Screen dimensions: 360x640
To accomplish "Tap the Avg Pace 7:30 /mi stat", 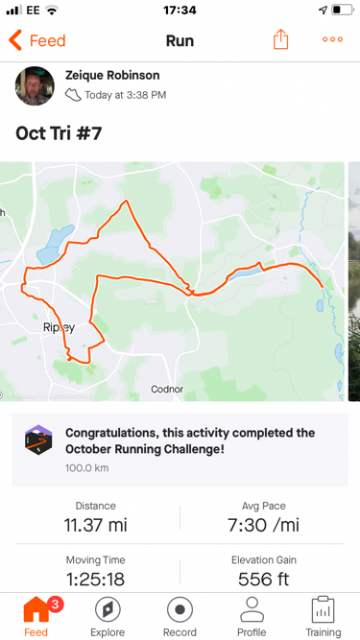I will point(263,517).
